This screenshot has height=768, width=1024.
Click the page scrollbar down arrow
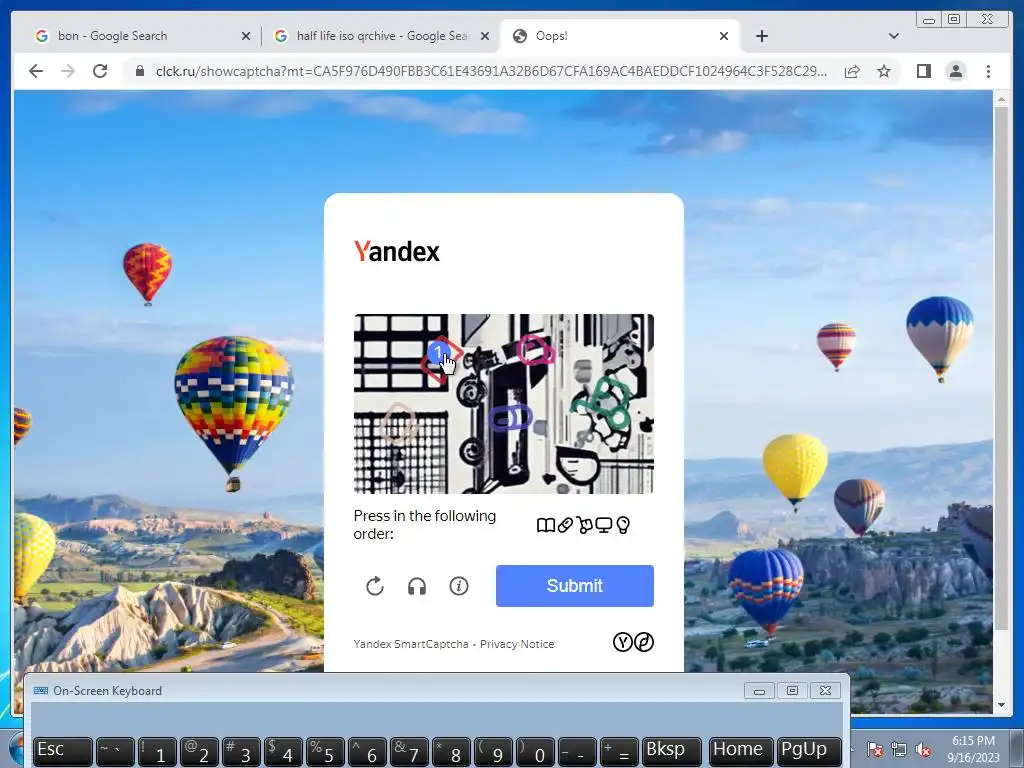1001,705
